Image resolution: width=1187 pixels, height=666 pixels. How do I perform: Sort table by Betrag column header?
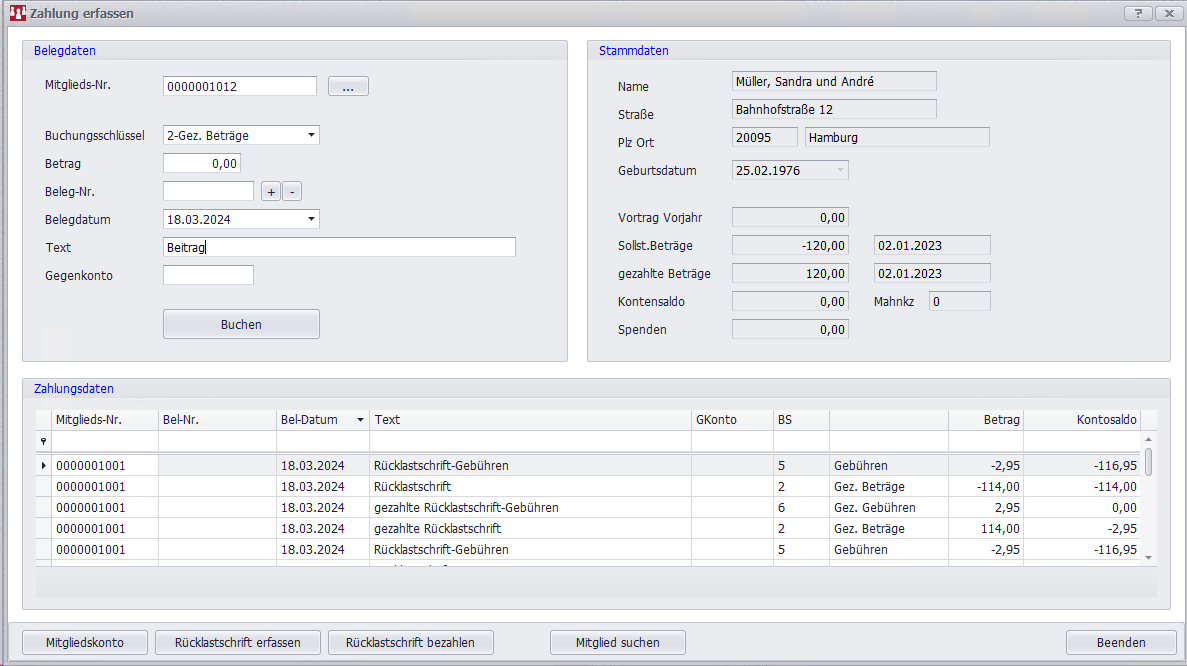pos(985,420)
